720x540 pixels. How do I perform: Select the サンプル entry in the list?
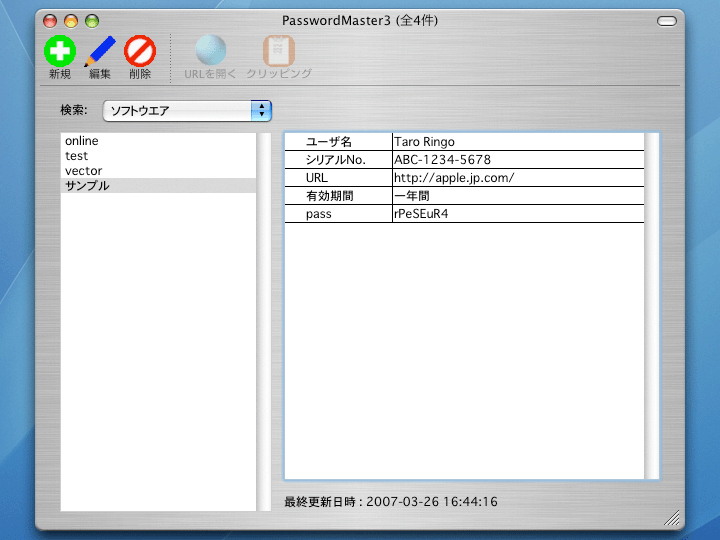click(158, 186)
